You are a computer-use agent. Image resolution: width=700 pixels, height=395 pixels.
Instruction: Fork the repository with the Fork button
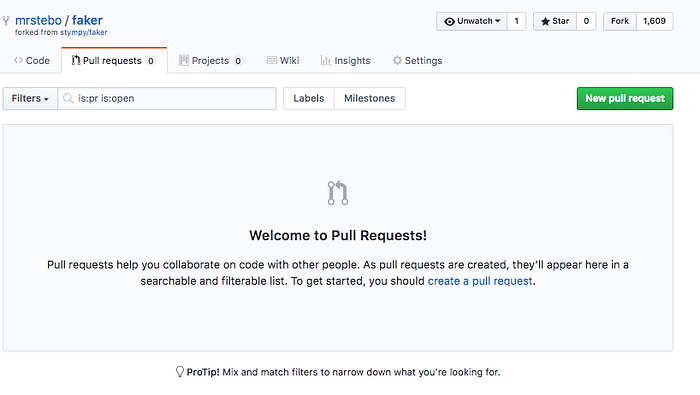click(620, 21)
